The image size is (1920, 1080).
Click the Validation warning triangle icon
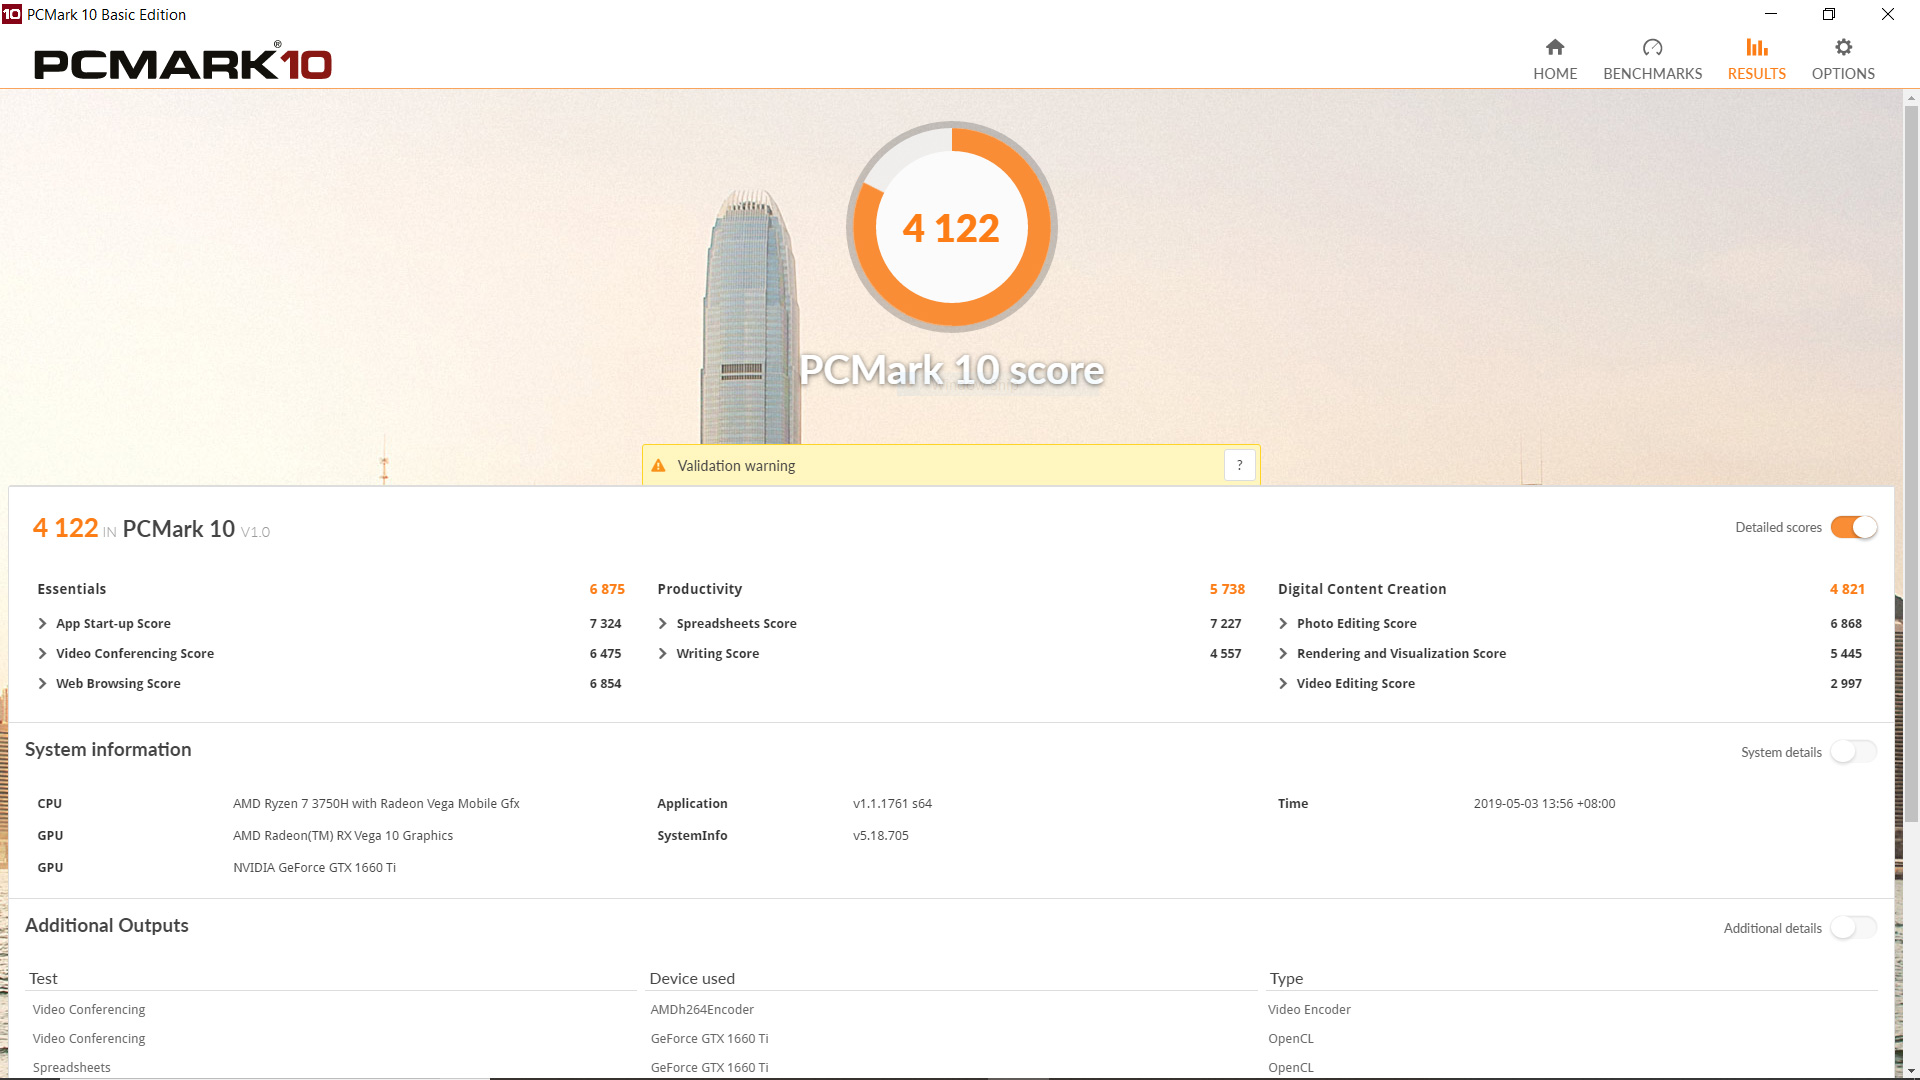coord(658,466)
